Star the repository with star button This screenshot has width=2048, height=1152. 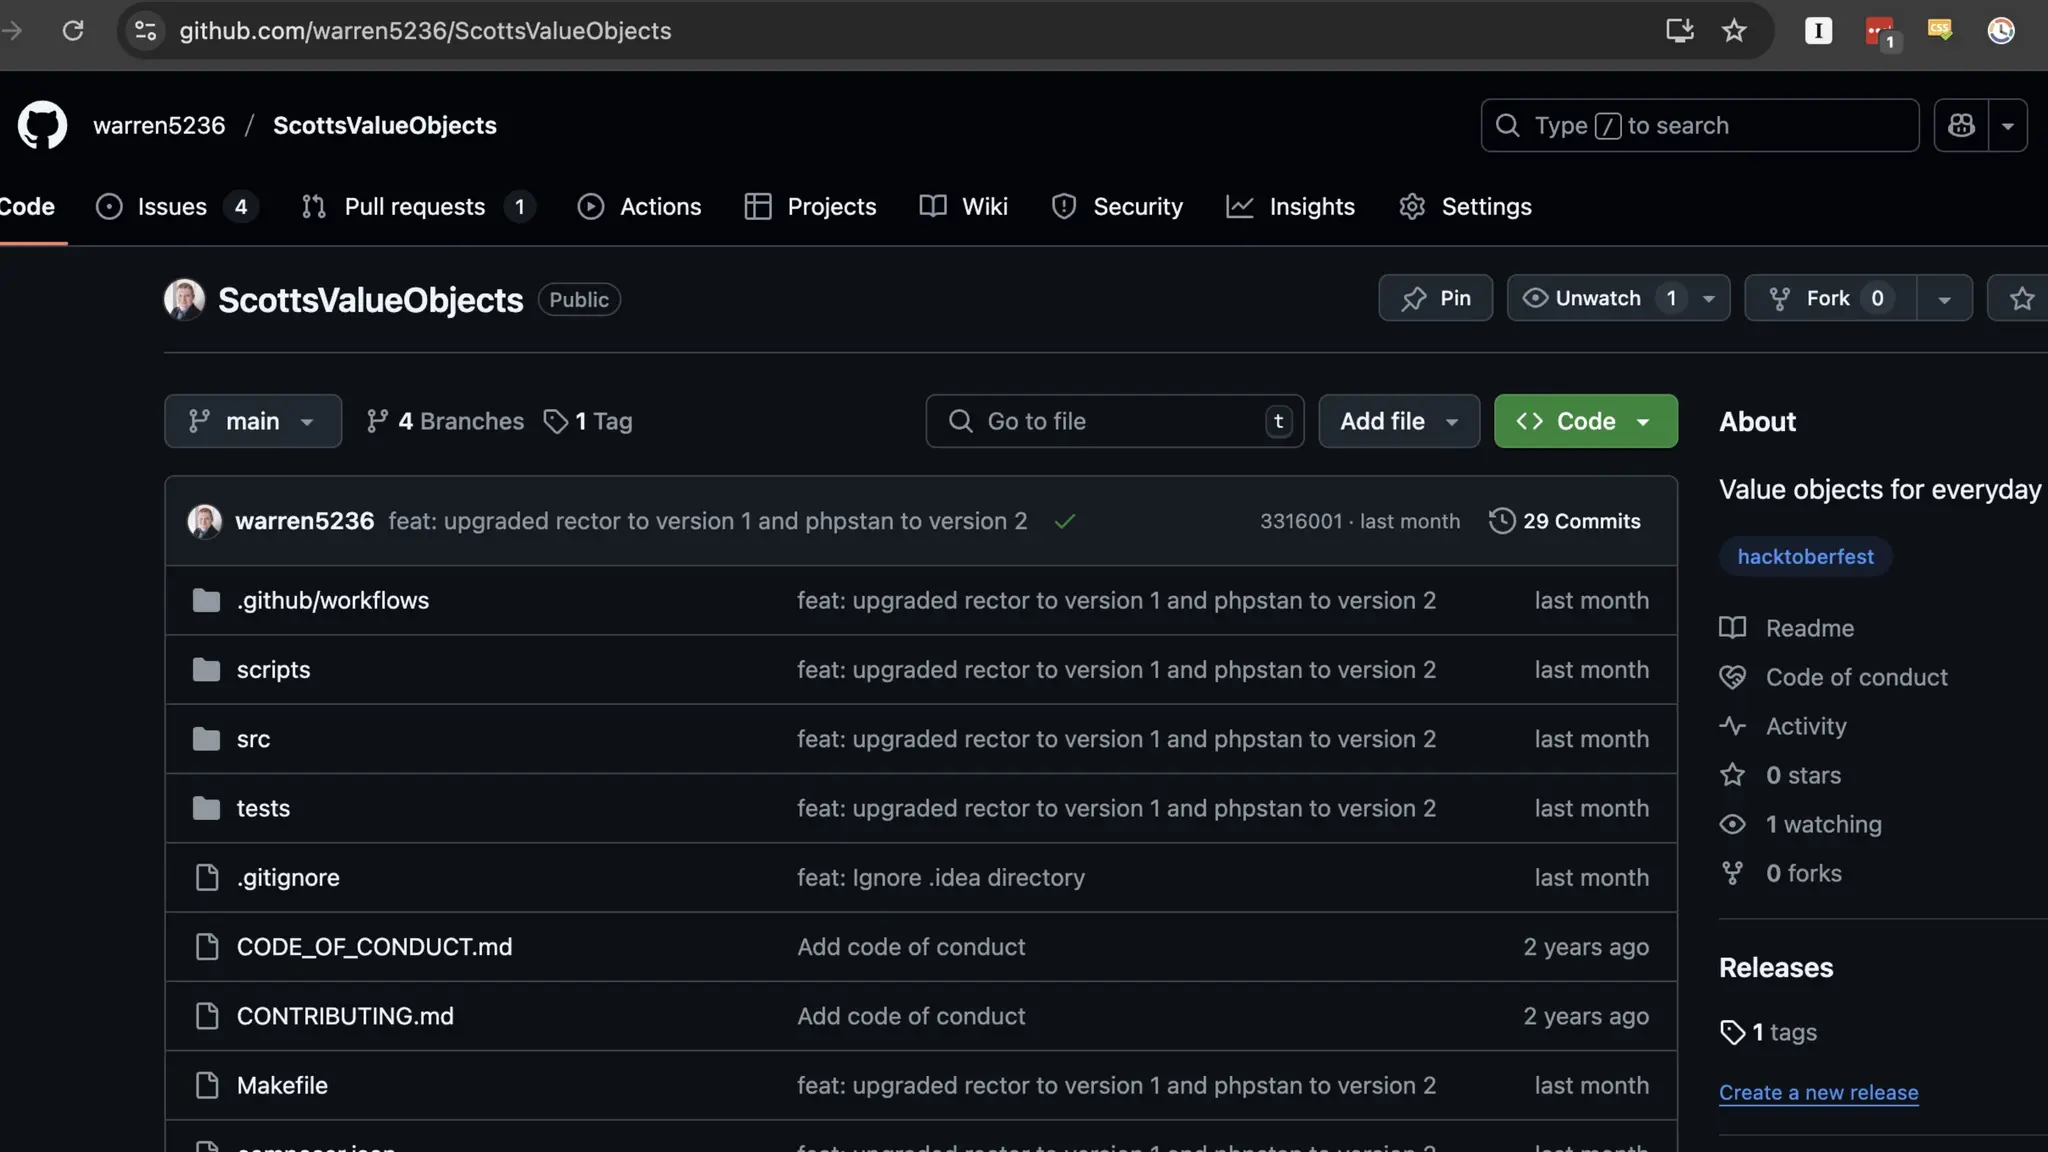coord(2020,298)
